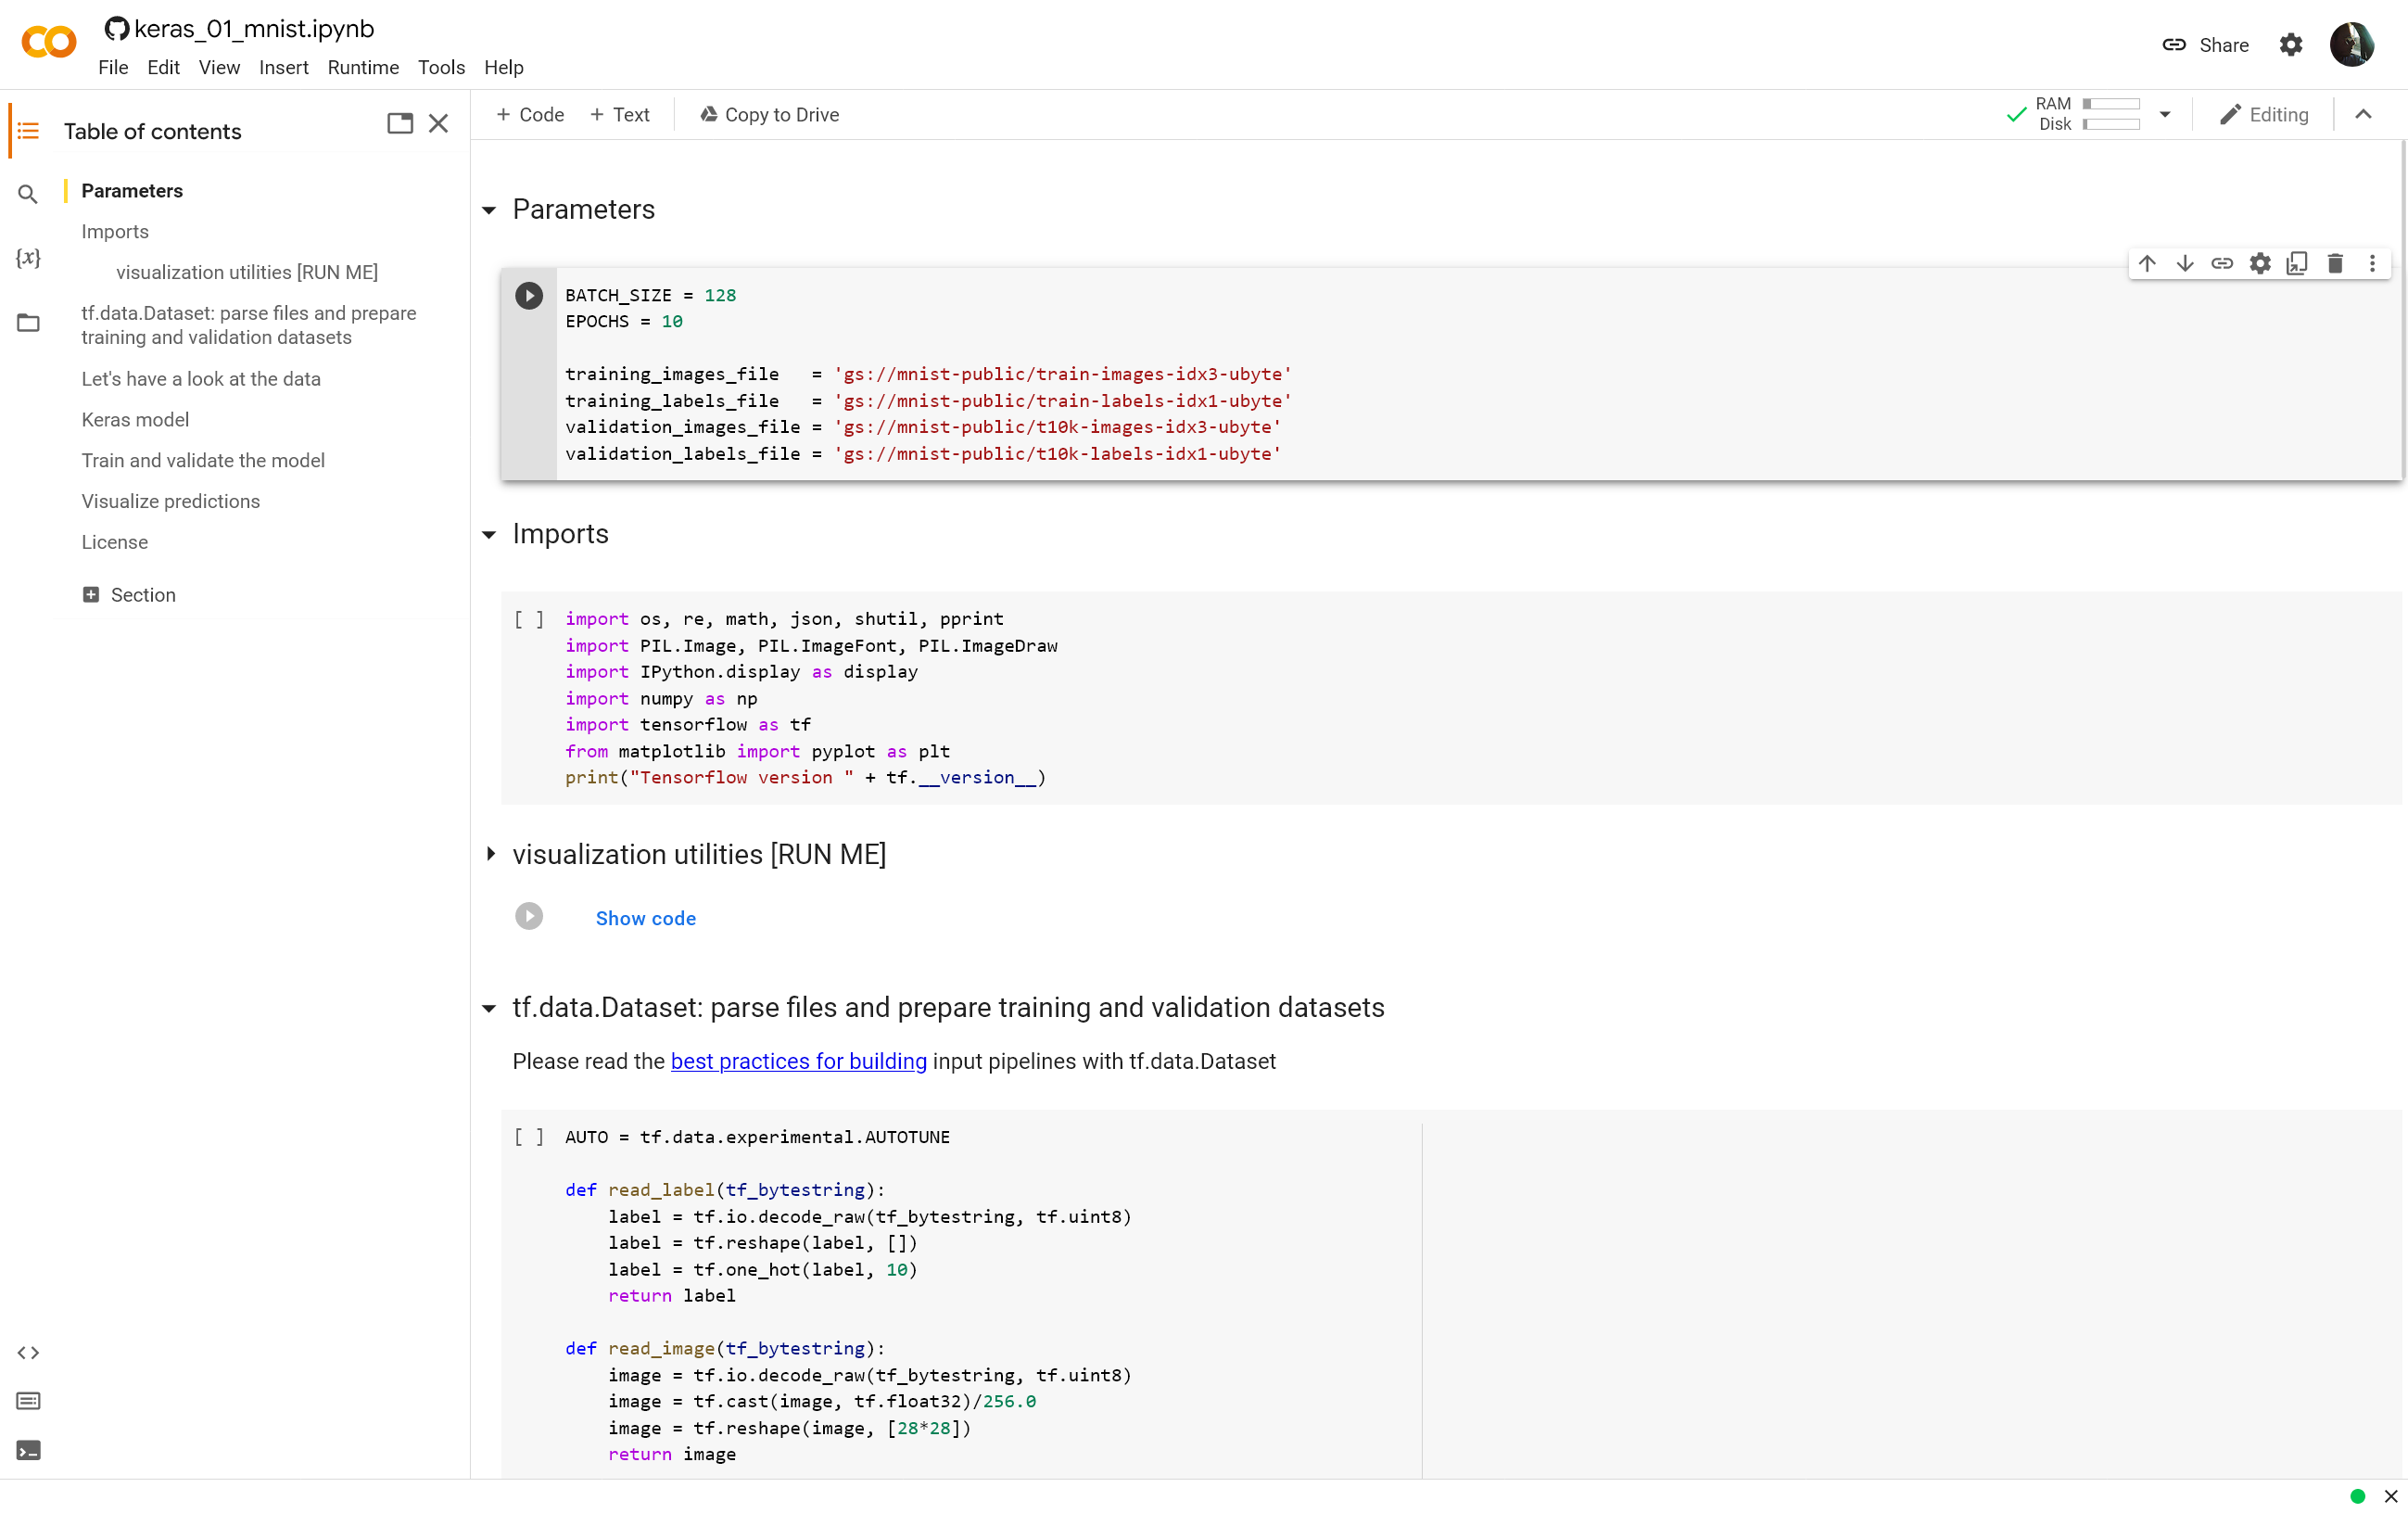Collapse the tf.data.Dataset section
Viewport: 2408px width, 1513px height.
click(x=489, y=1008)
